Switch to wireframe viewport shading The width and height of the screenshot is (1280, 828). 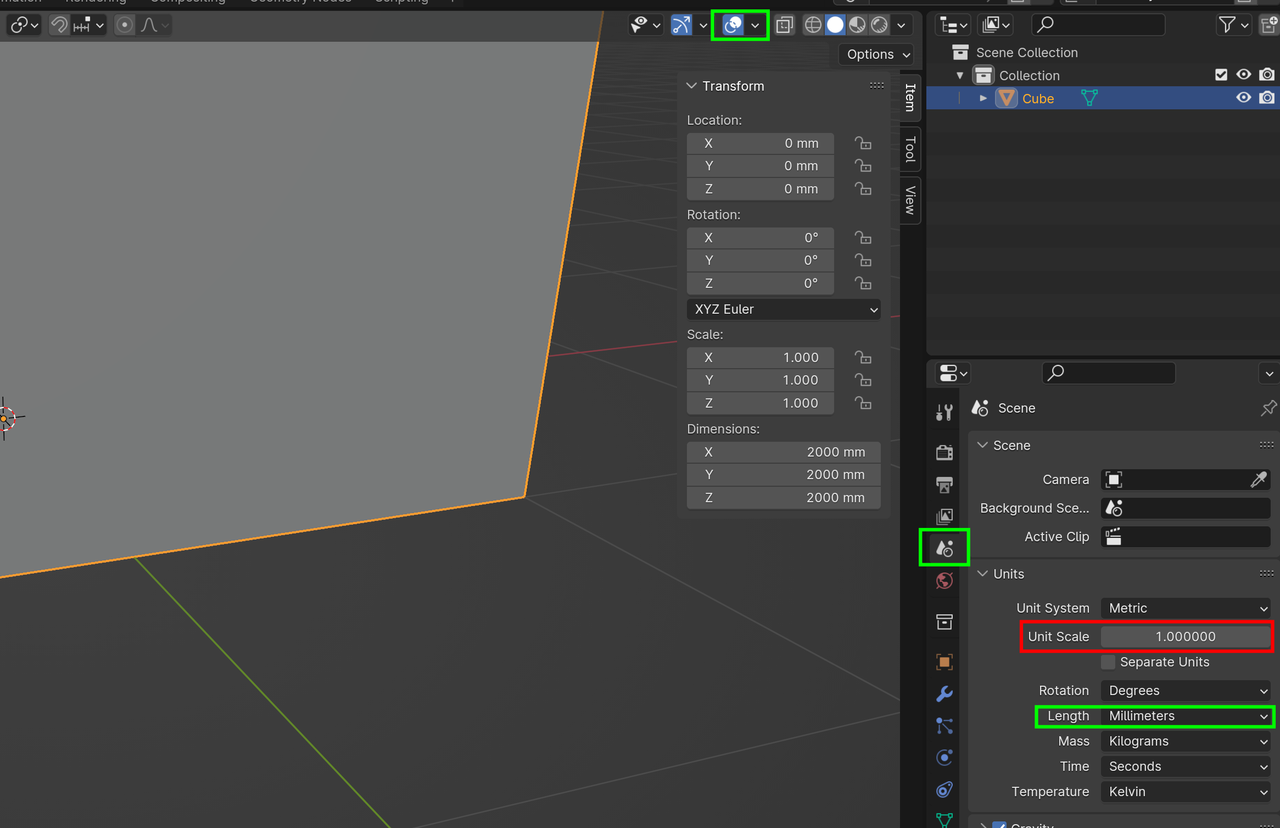click(813, 25)
